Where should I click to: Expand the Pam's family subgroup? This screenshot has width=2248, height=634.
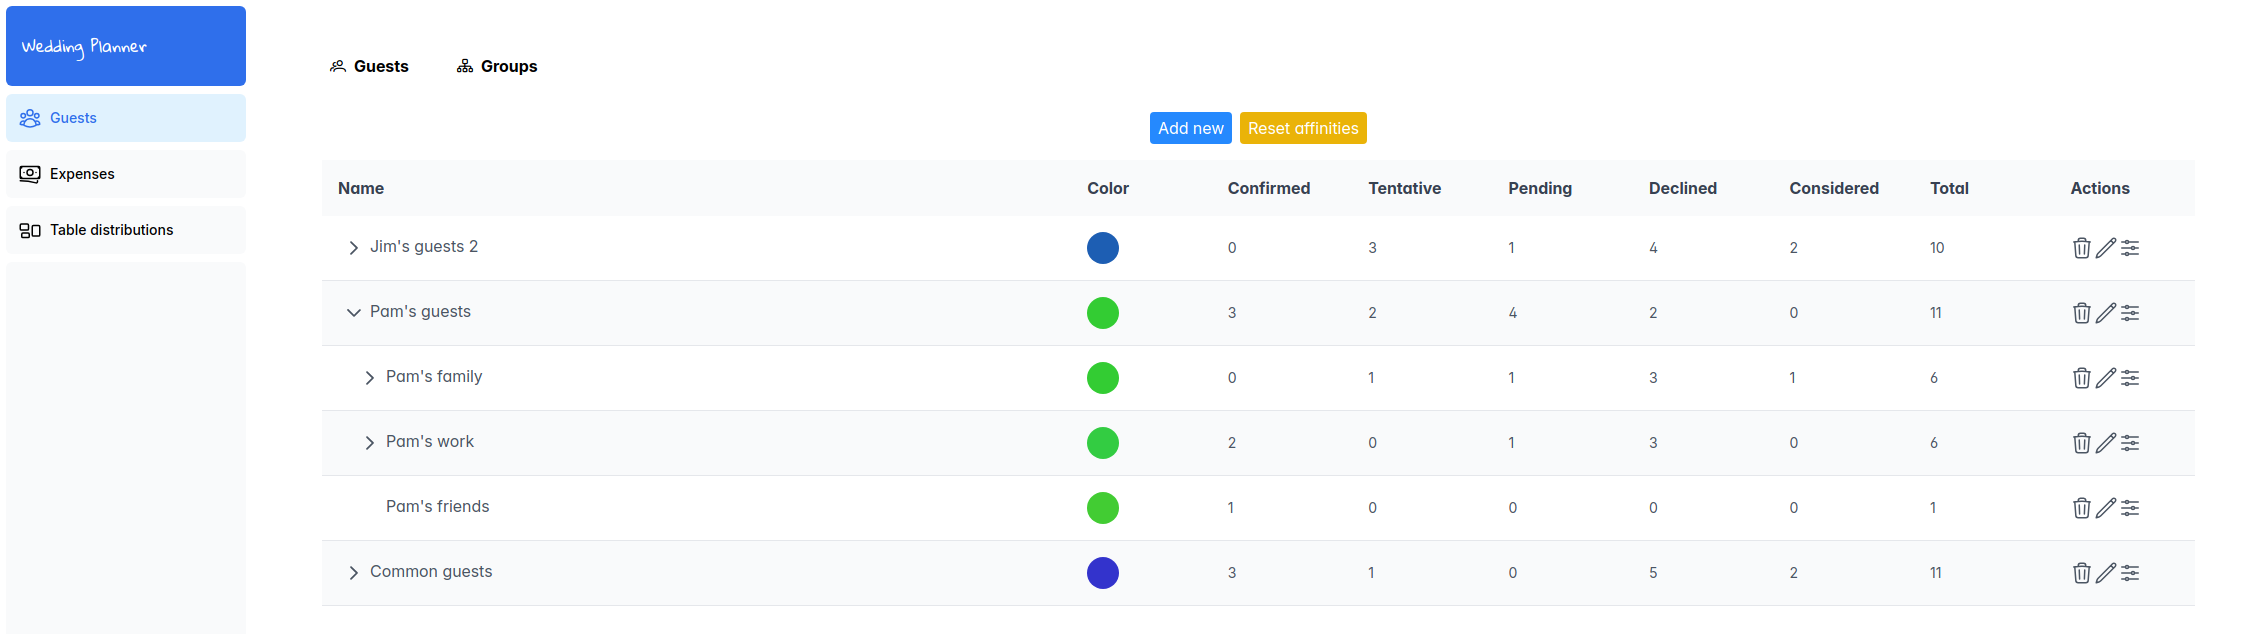click(x=369, y=378)
